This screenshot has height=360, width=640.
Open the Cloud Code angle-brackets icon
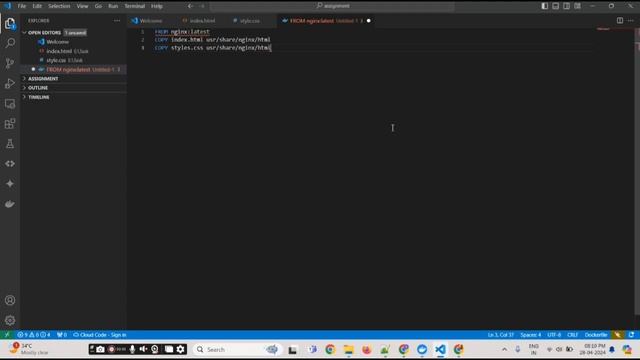(x=10, y=164)
